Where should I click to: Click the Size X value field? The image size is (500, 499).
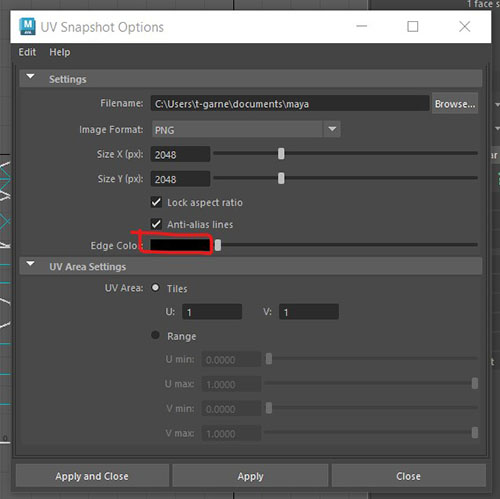click(x=180, y=154)
